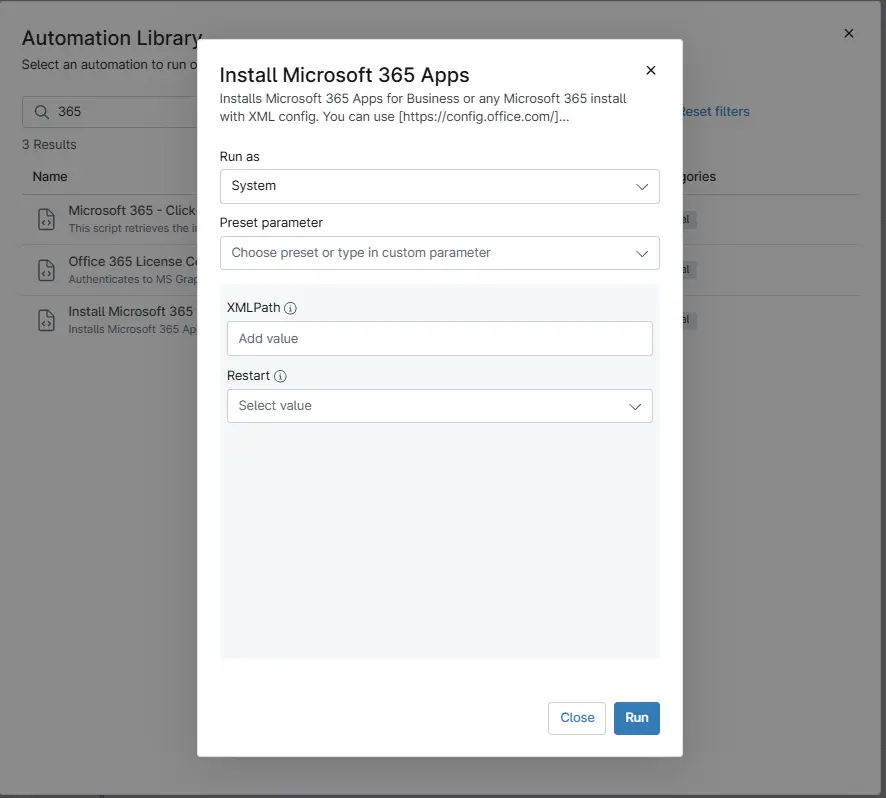The image size is (886, 798).
Task: Click the Close button in the dialog footer
Action: [x=577, y=718]
